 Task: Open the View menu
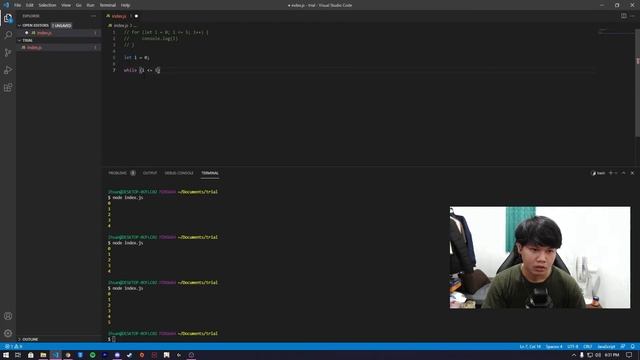coord(66,5)
